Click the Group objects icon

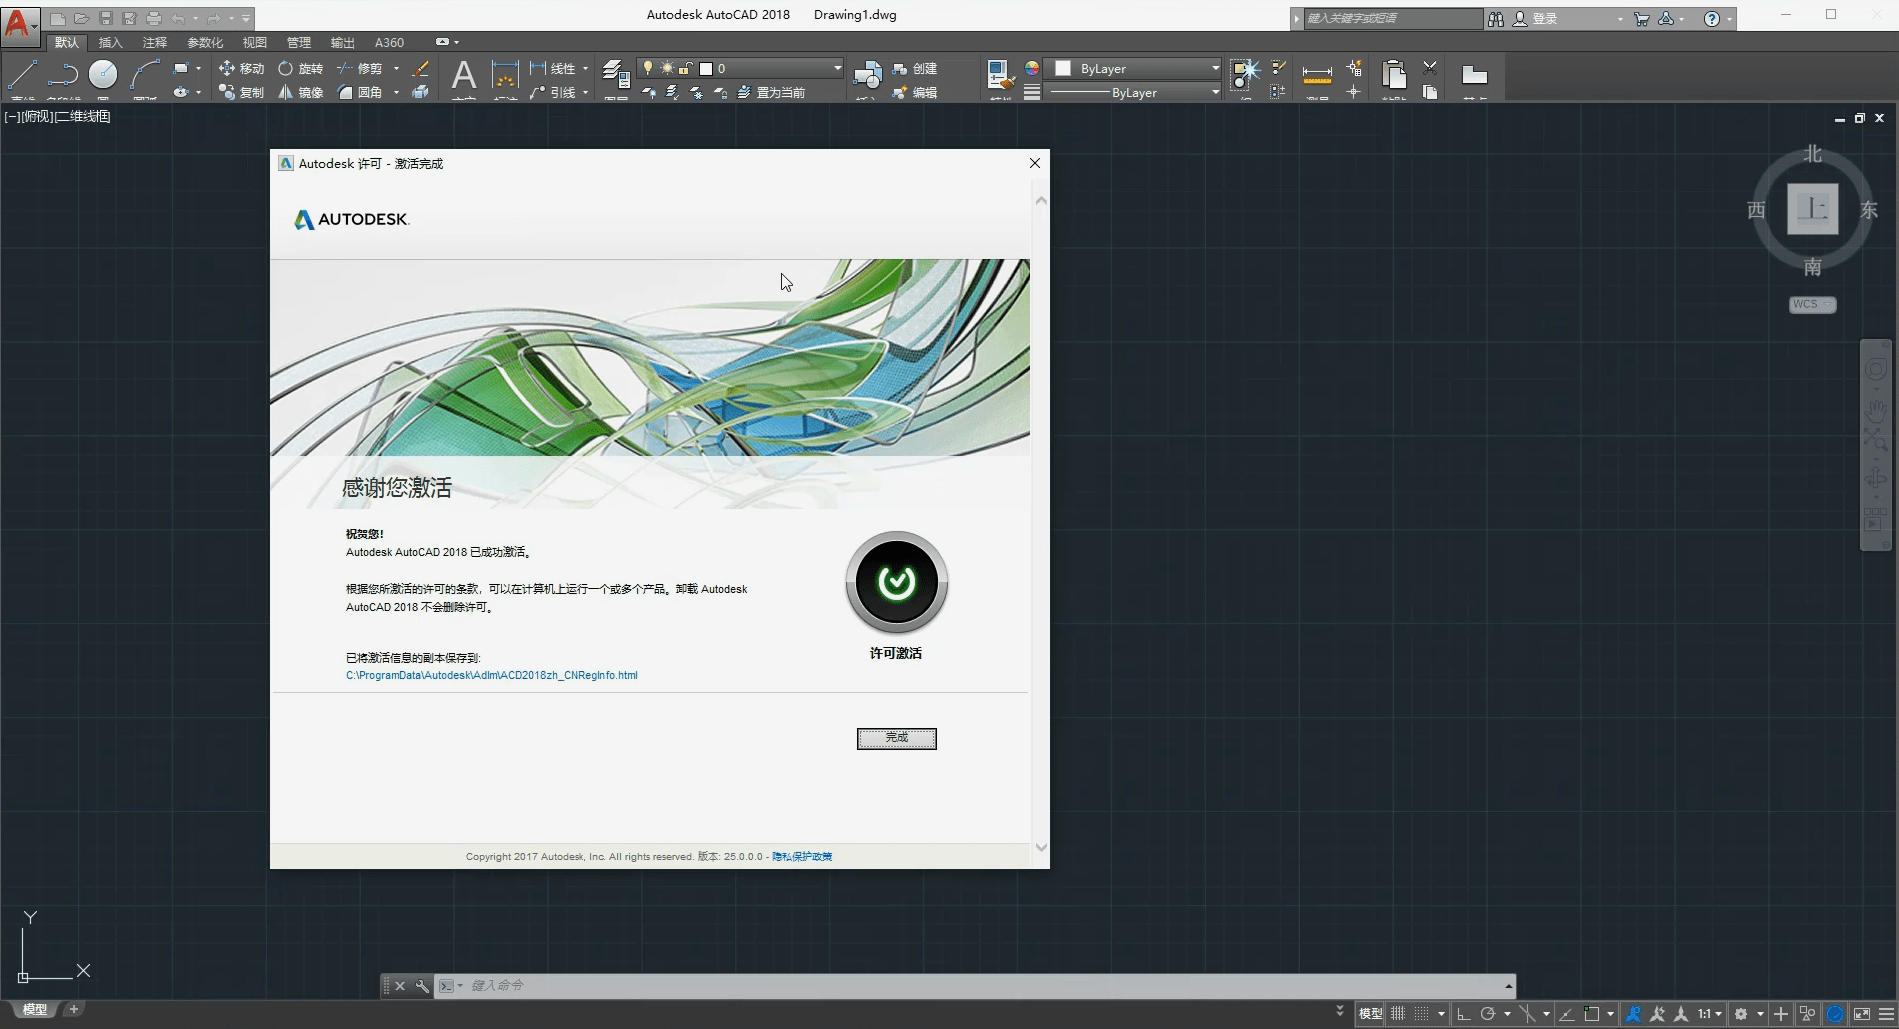coord(1246,74)
